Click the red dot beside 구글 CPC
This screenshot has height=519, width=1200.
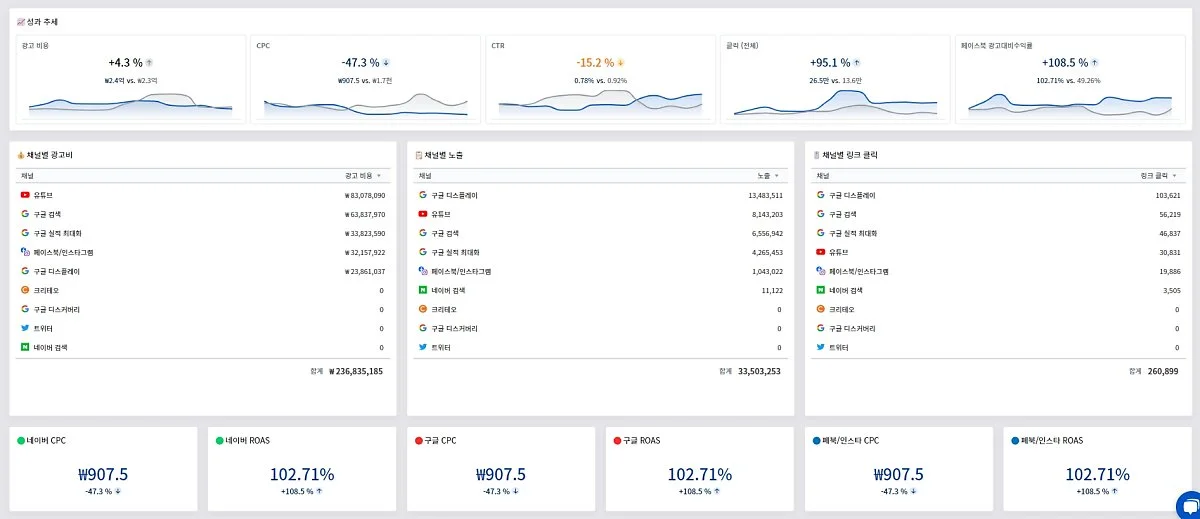(x=418, y=441)
